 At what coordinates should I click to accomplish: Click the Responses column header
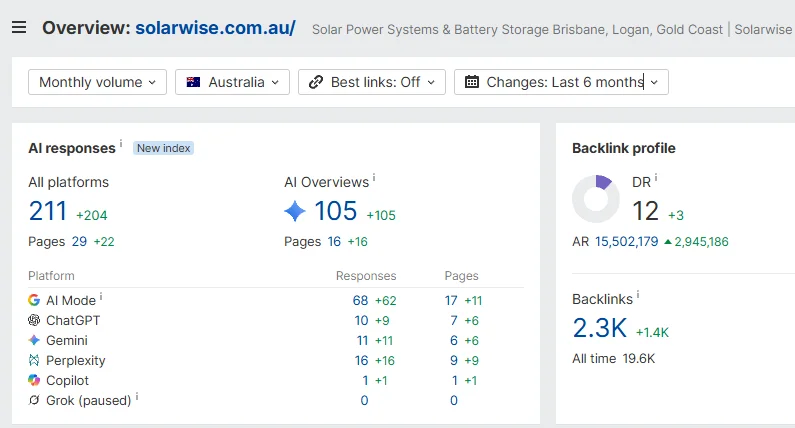point(366,276)
